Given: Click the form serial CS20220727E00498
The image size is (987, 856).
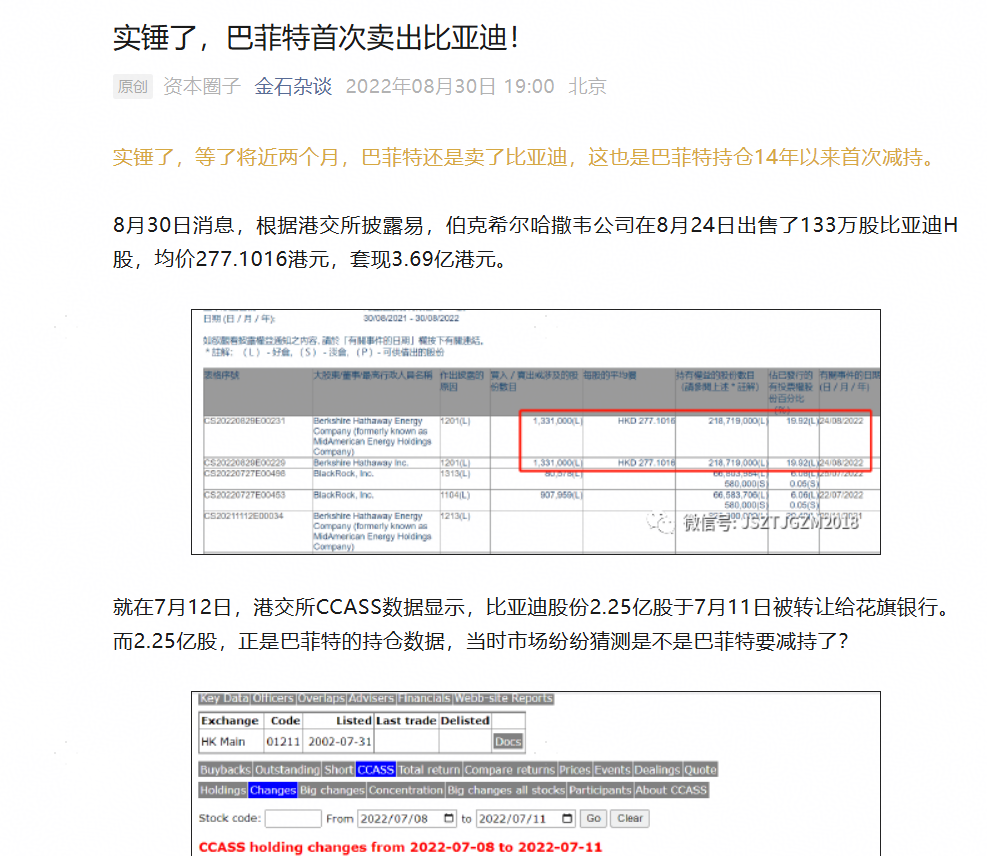Looking at the screenshot, I should (245, 473).
